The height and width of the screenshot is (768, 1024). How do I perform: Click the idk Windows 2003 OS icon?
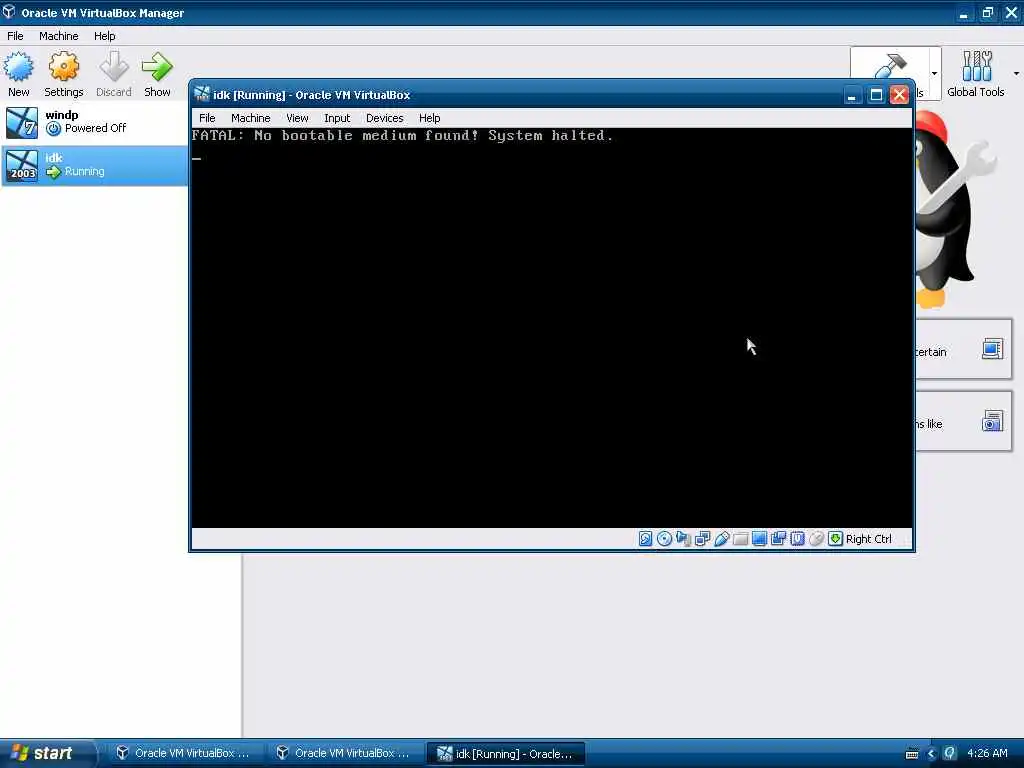pos(22,165)
